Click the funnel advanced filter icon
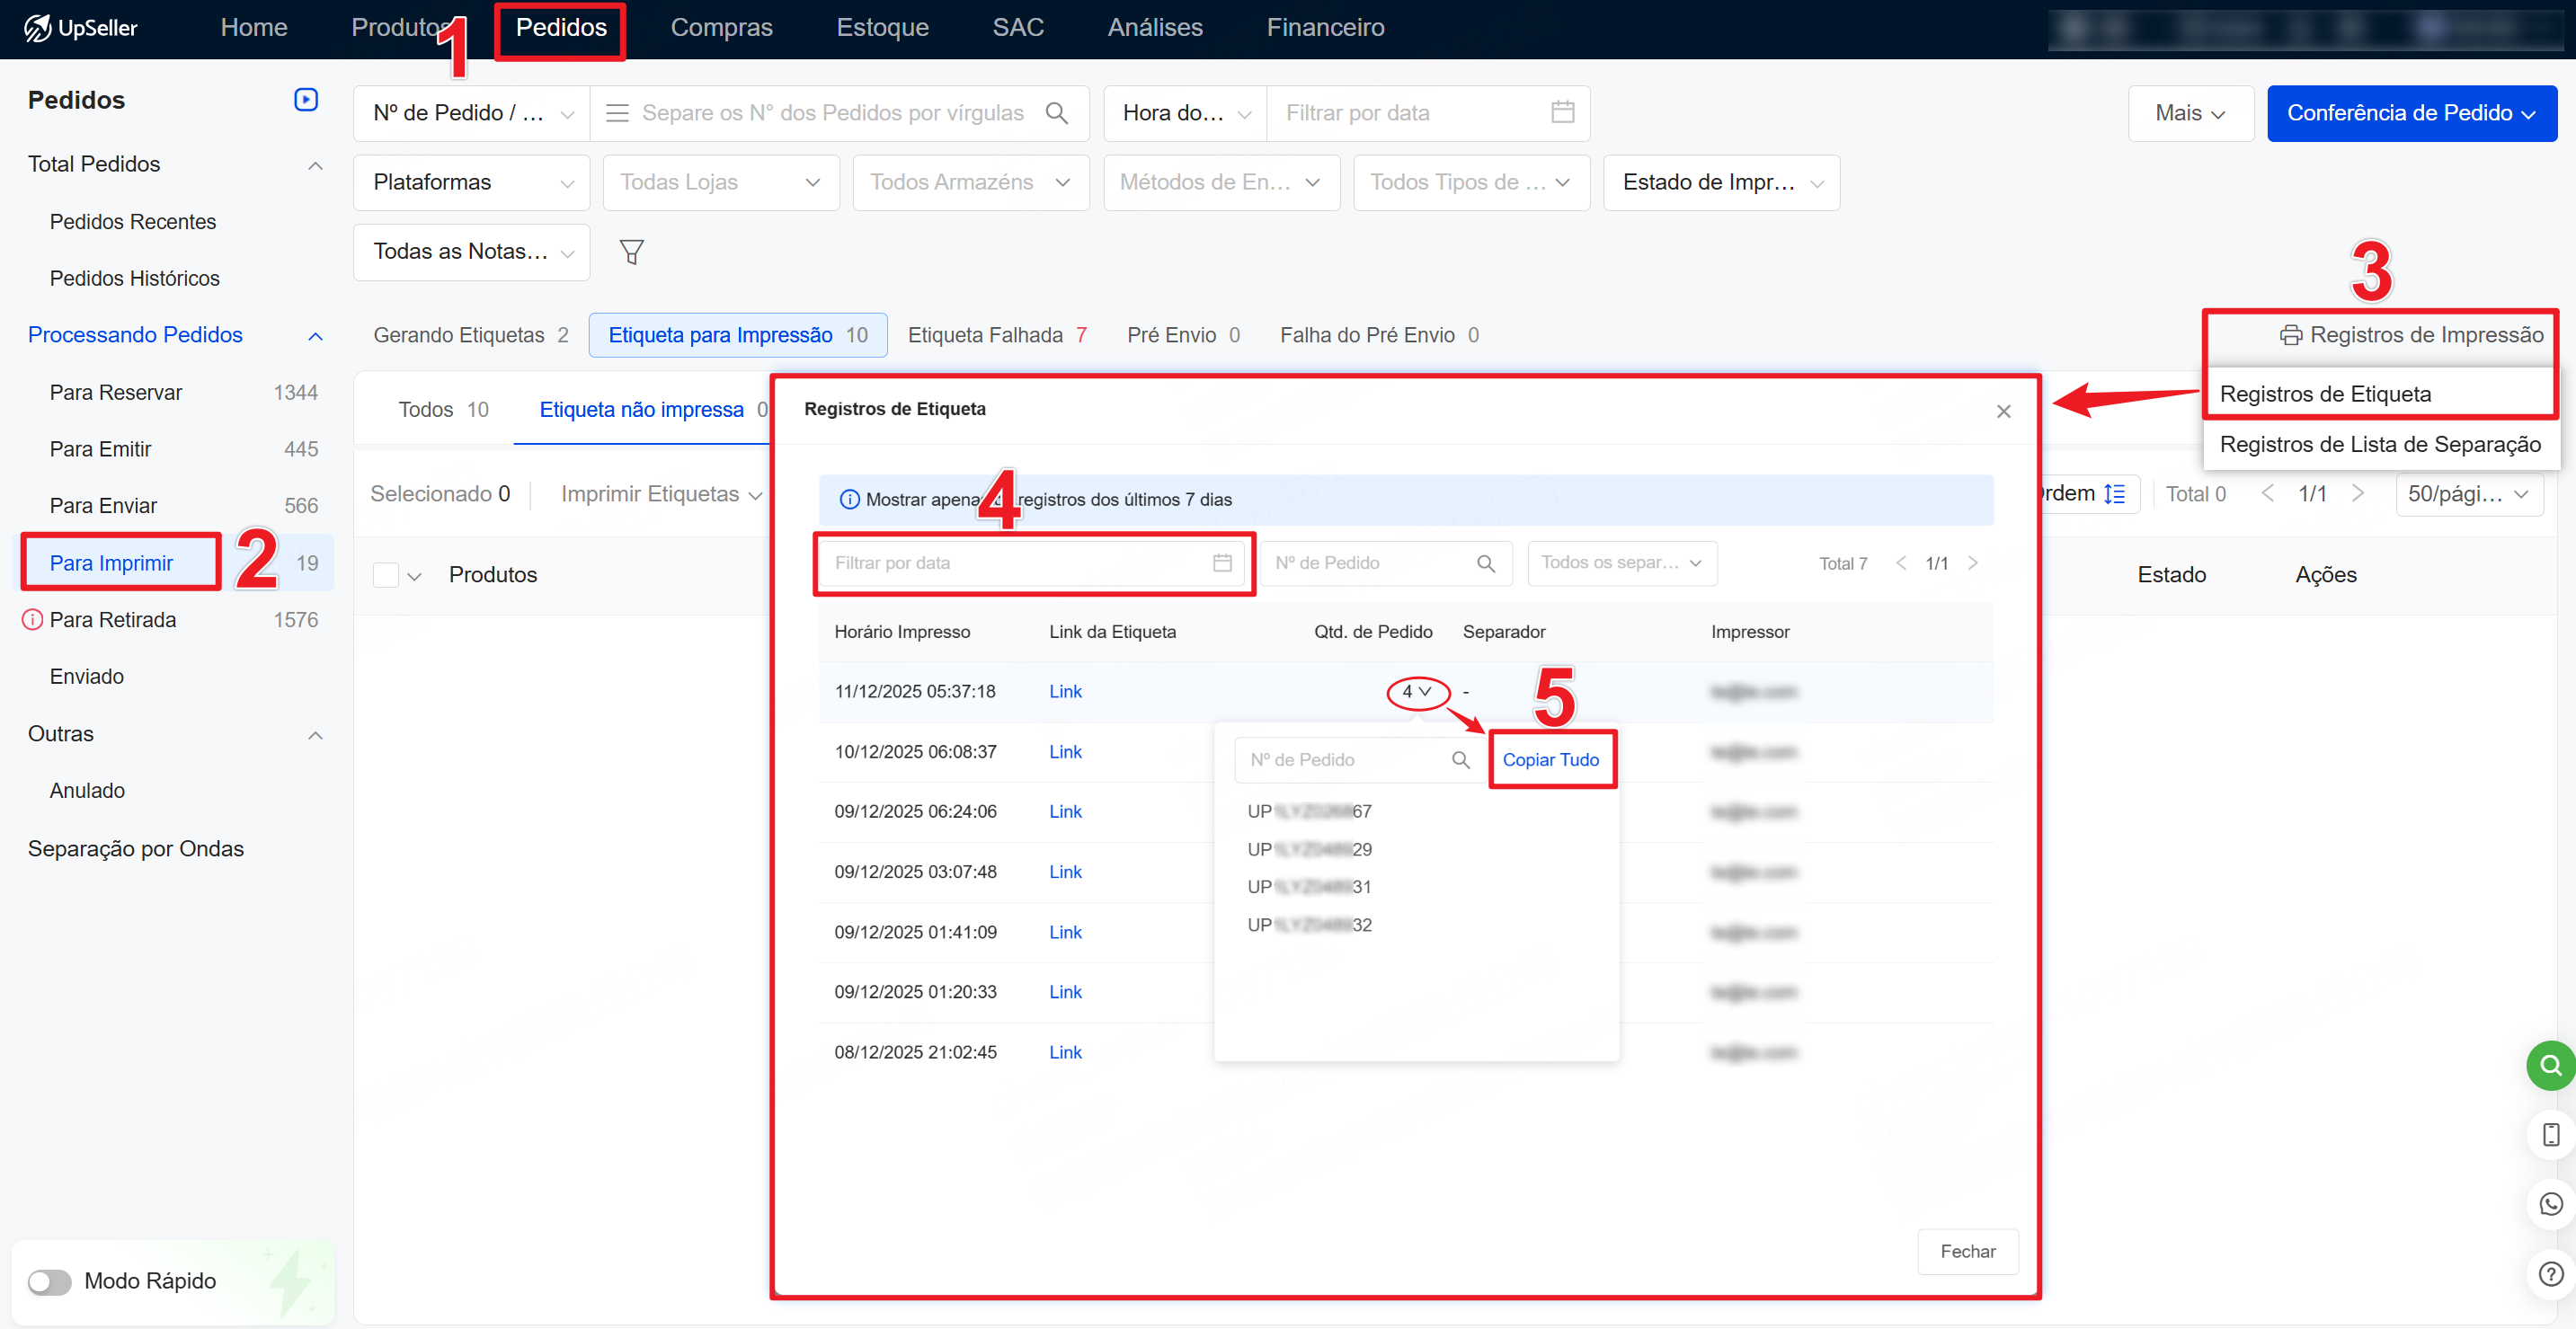 point(631,252)
